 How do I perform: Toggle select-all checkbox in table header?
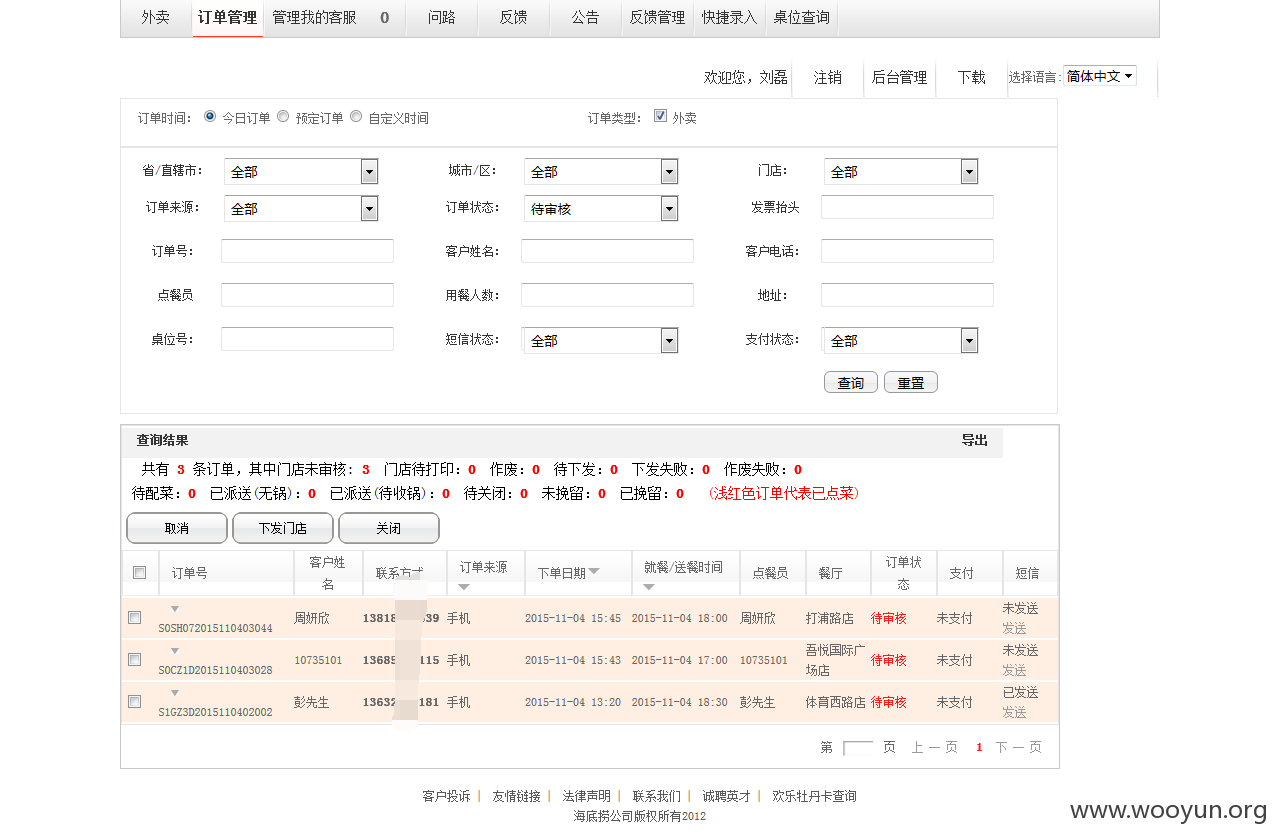140,572
